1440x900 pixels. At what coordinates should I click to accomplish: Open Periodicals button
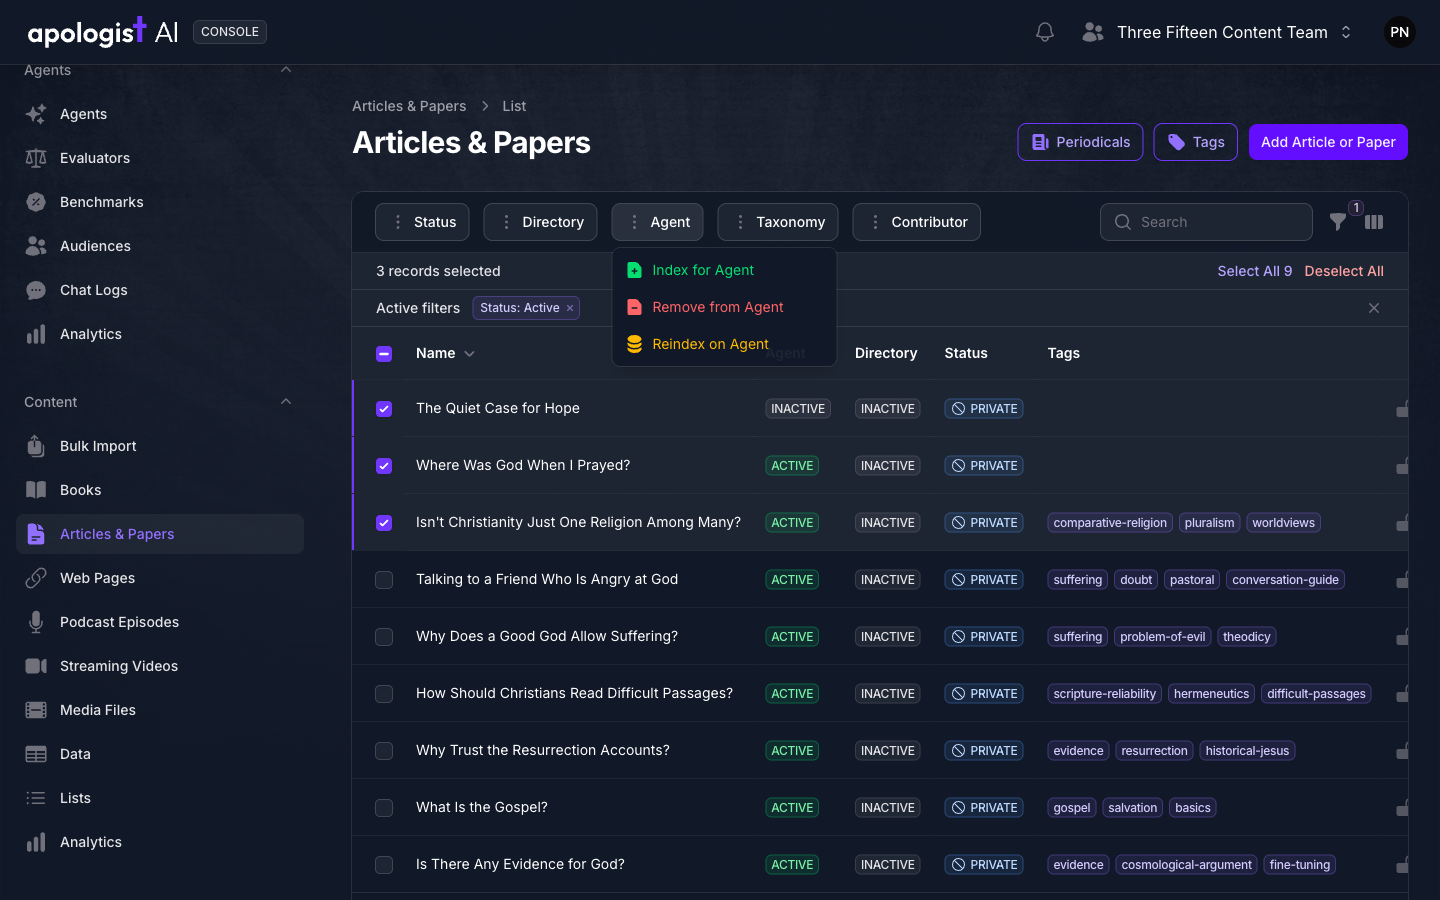[x=1080, y=142]
